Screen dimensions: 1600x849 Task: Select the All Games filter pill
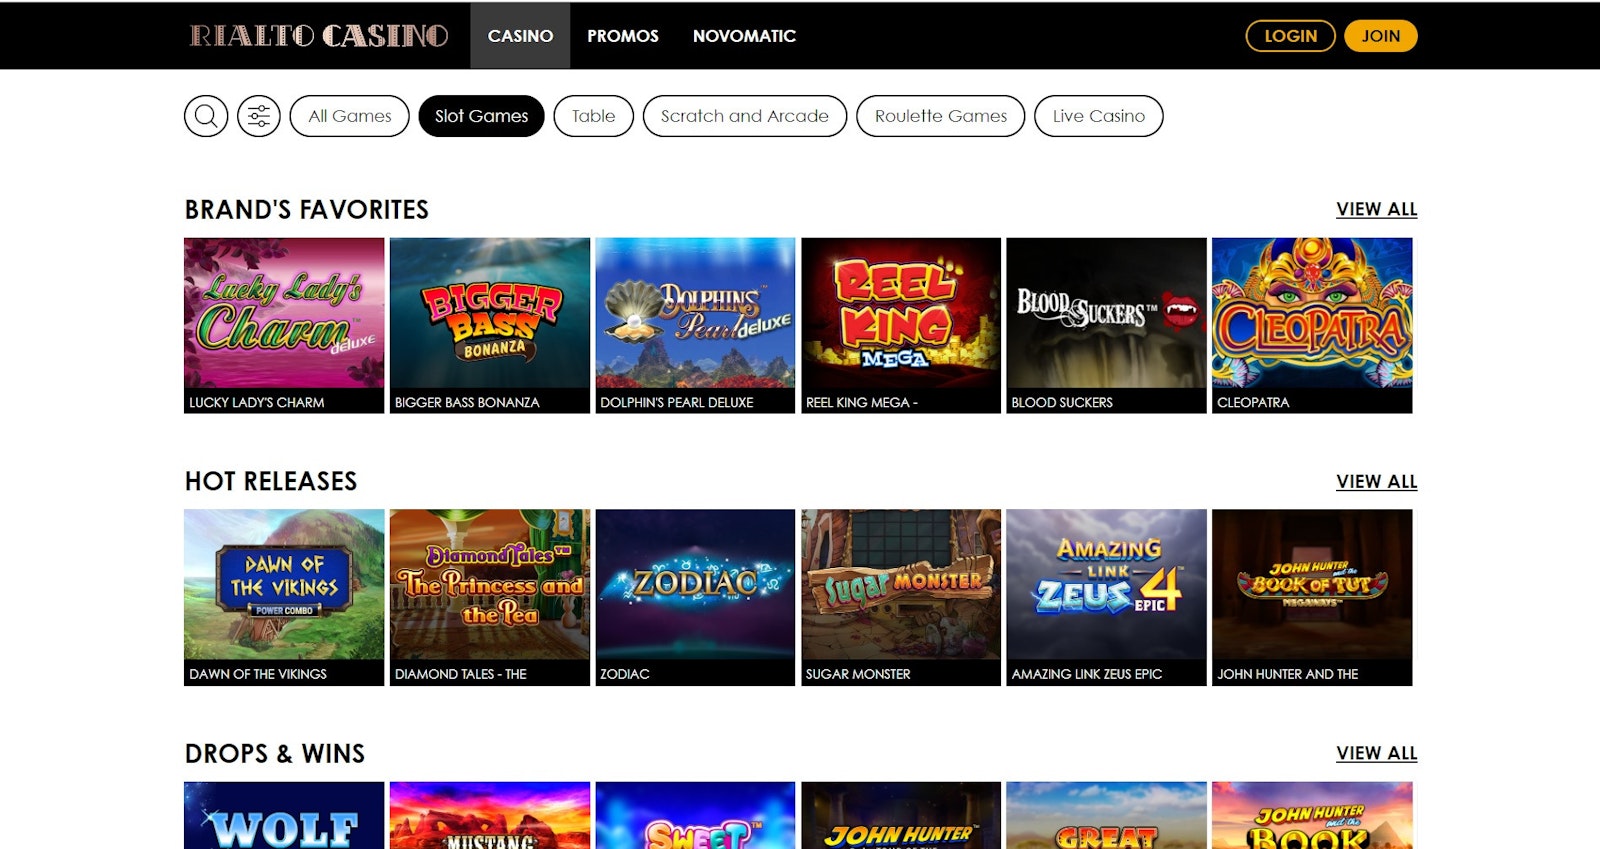click(350, 116)
